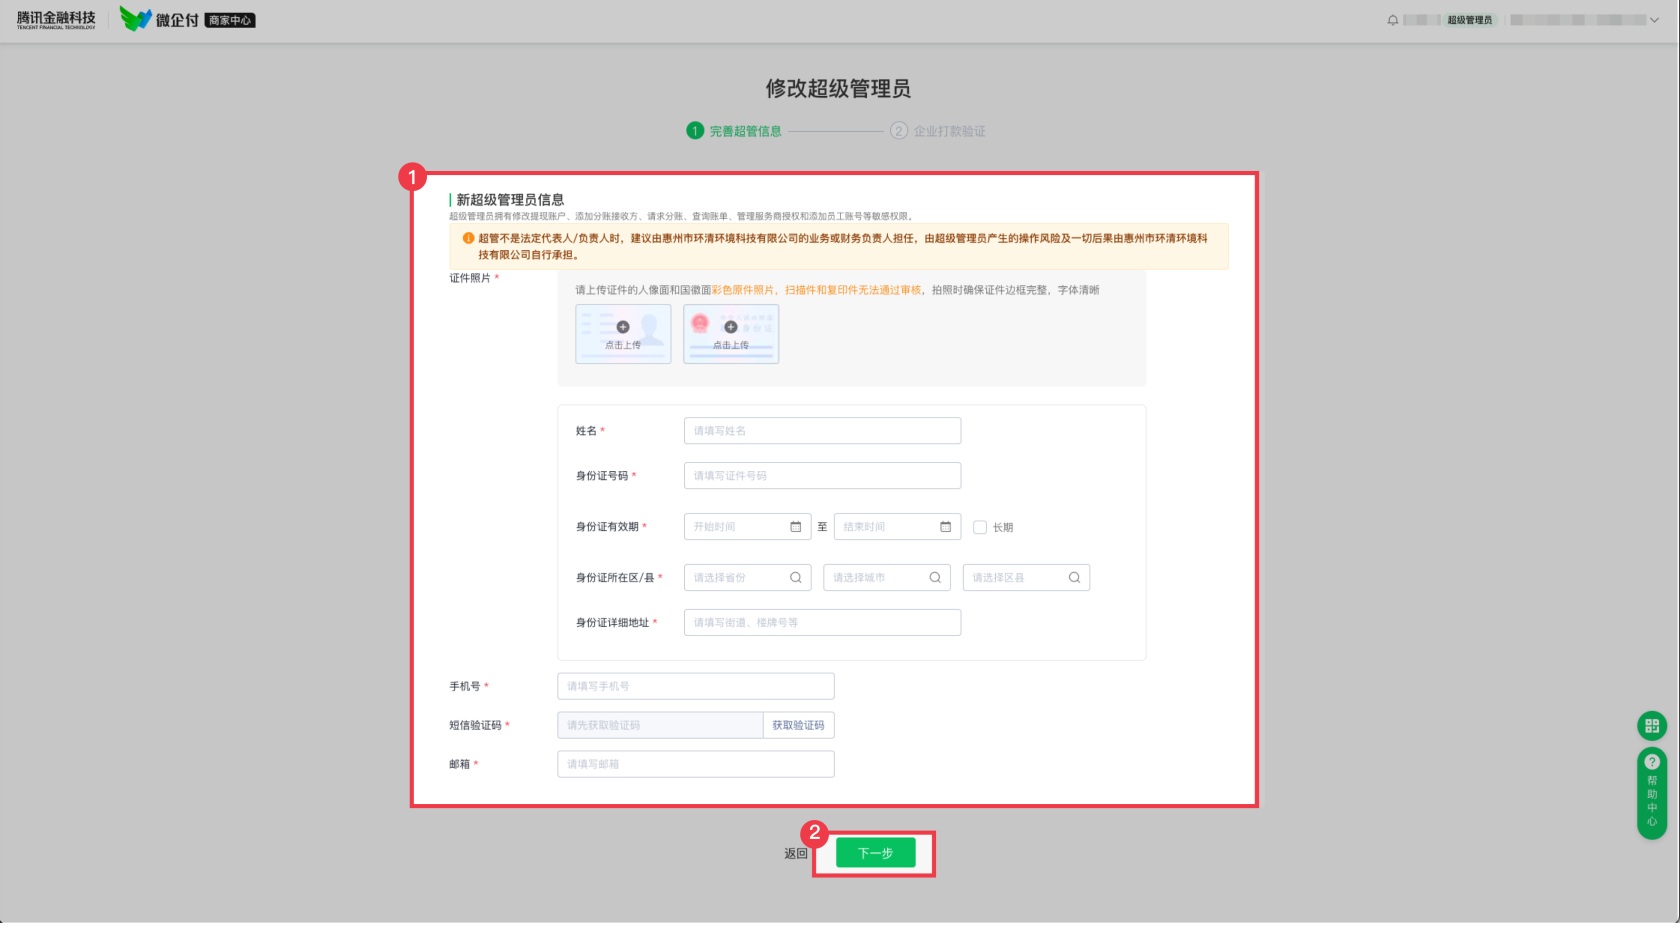Screen dimensions: 1680x925
Task: Click the 下一步 button
Action: tap(875, 853)
